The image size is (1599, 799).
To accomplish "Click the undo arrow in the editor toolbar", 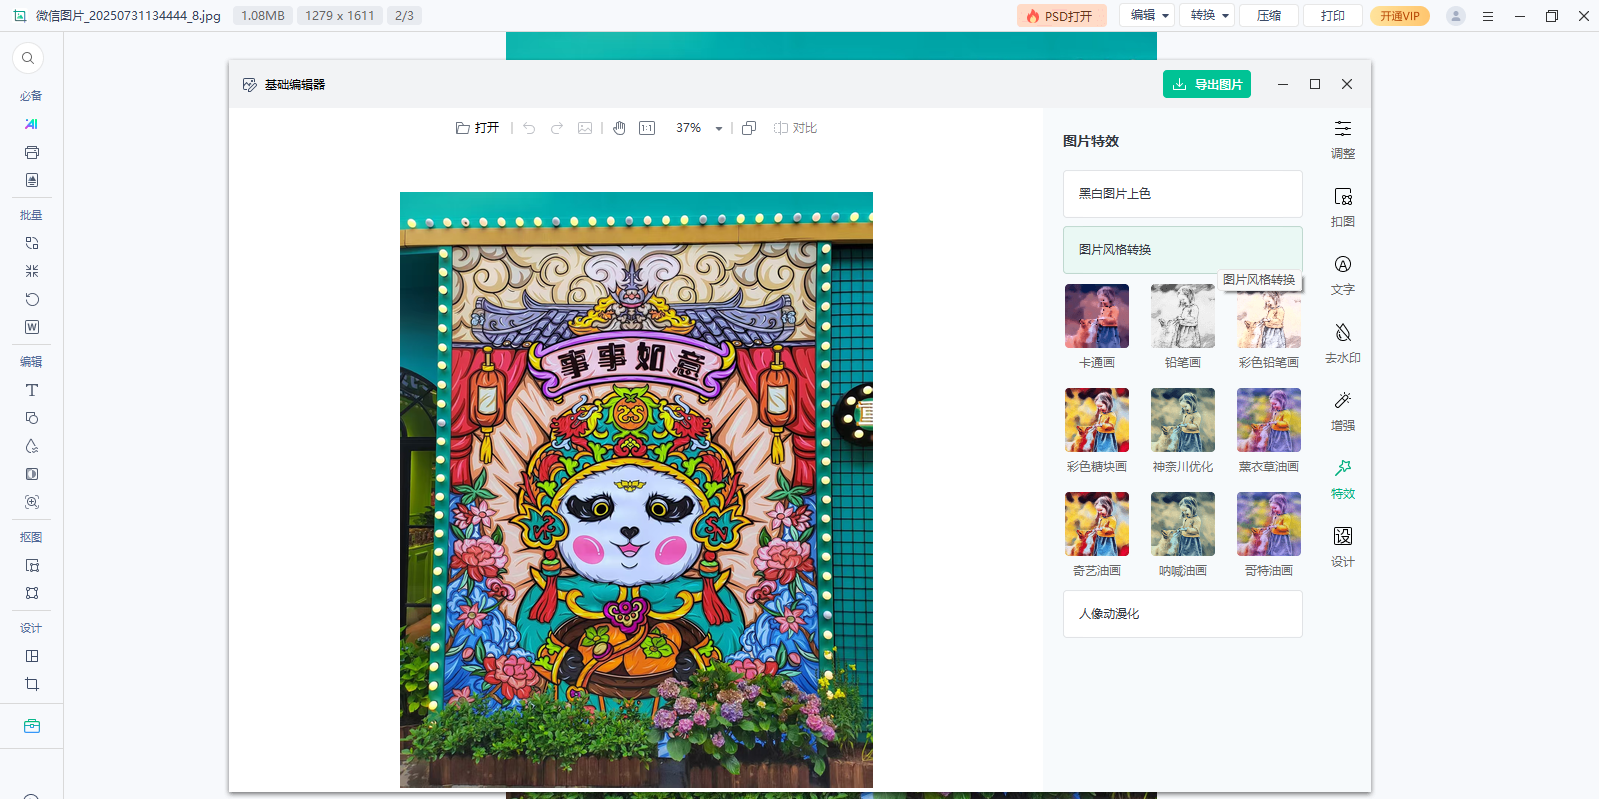I will [x=529, y=128].
